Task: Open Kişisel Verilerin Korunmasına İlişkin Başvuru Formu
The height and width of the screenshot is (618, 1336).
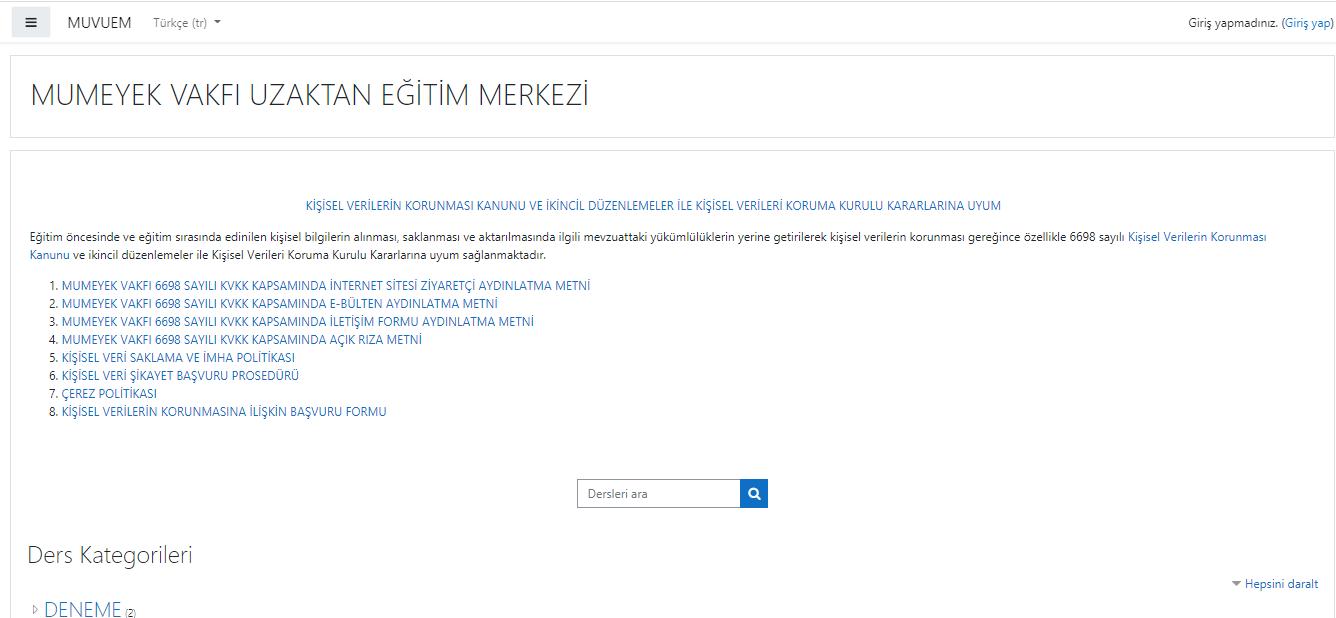Action: pos(223,412)
